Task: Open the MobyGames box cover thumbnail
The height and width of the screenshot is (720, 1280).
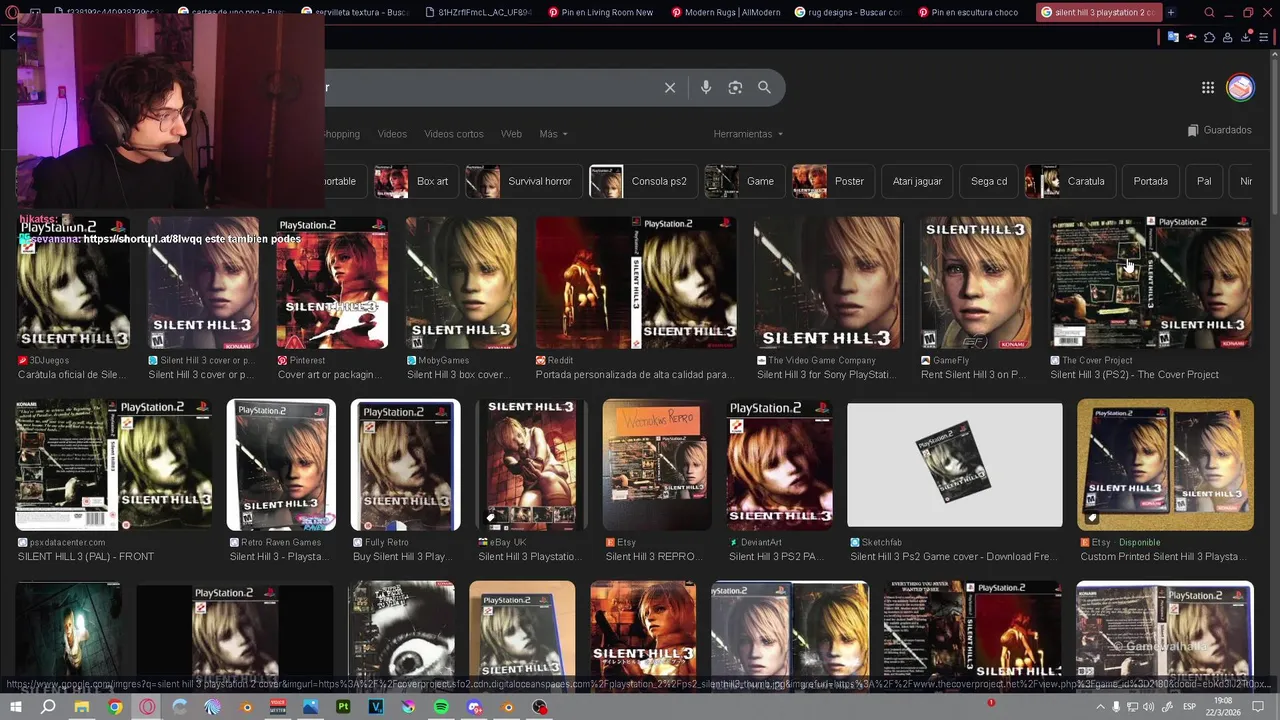Action: tap(461, 283)
